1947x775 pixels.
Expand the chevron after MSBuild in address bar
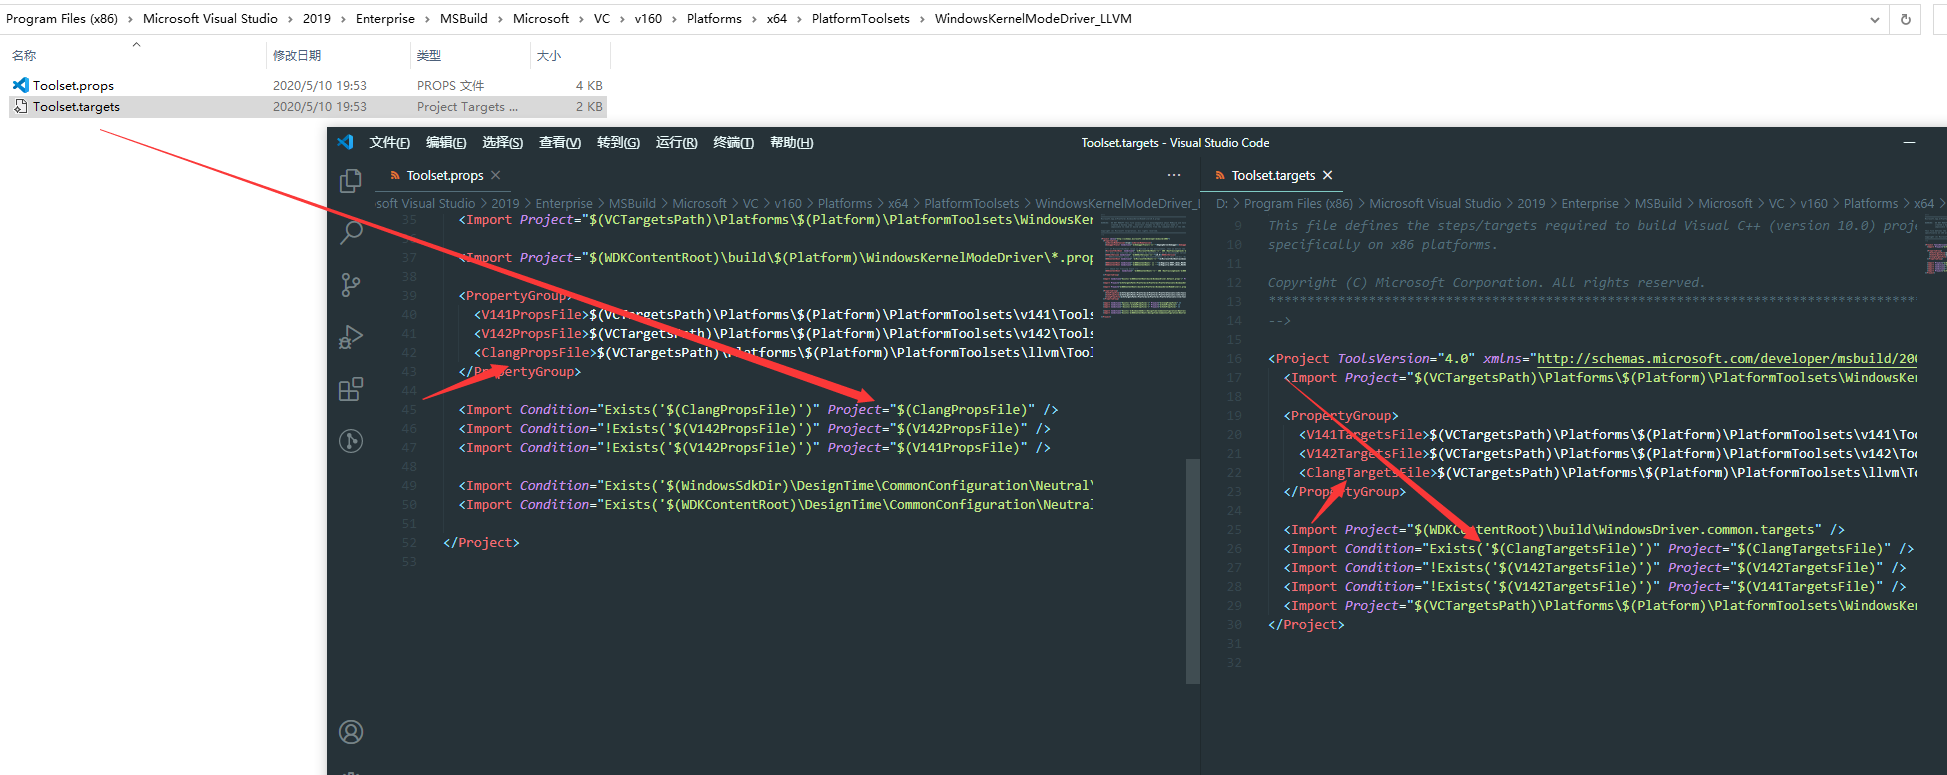click(x=500, y=19)
